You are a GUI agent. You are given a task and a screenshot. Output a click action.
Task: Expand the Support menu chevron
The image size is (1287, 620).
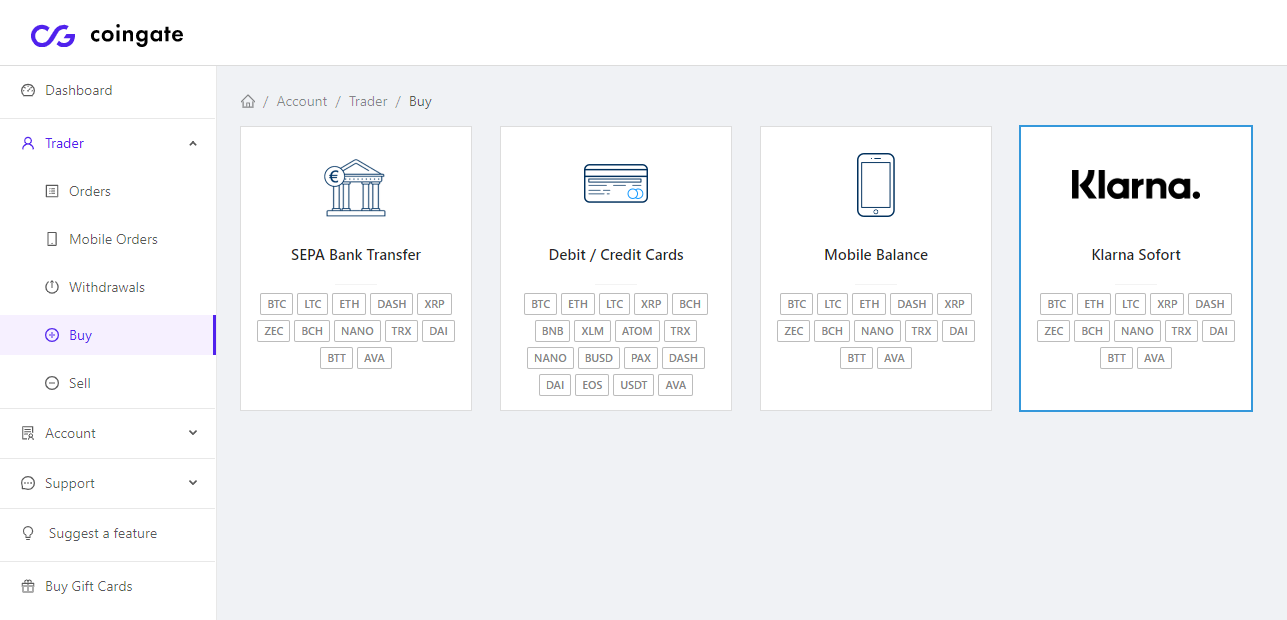click(x=193, y=483)
